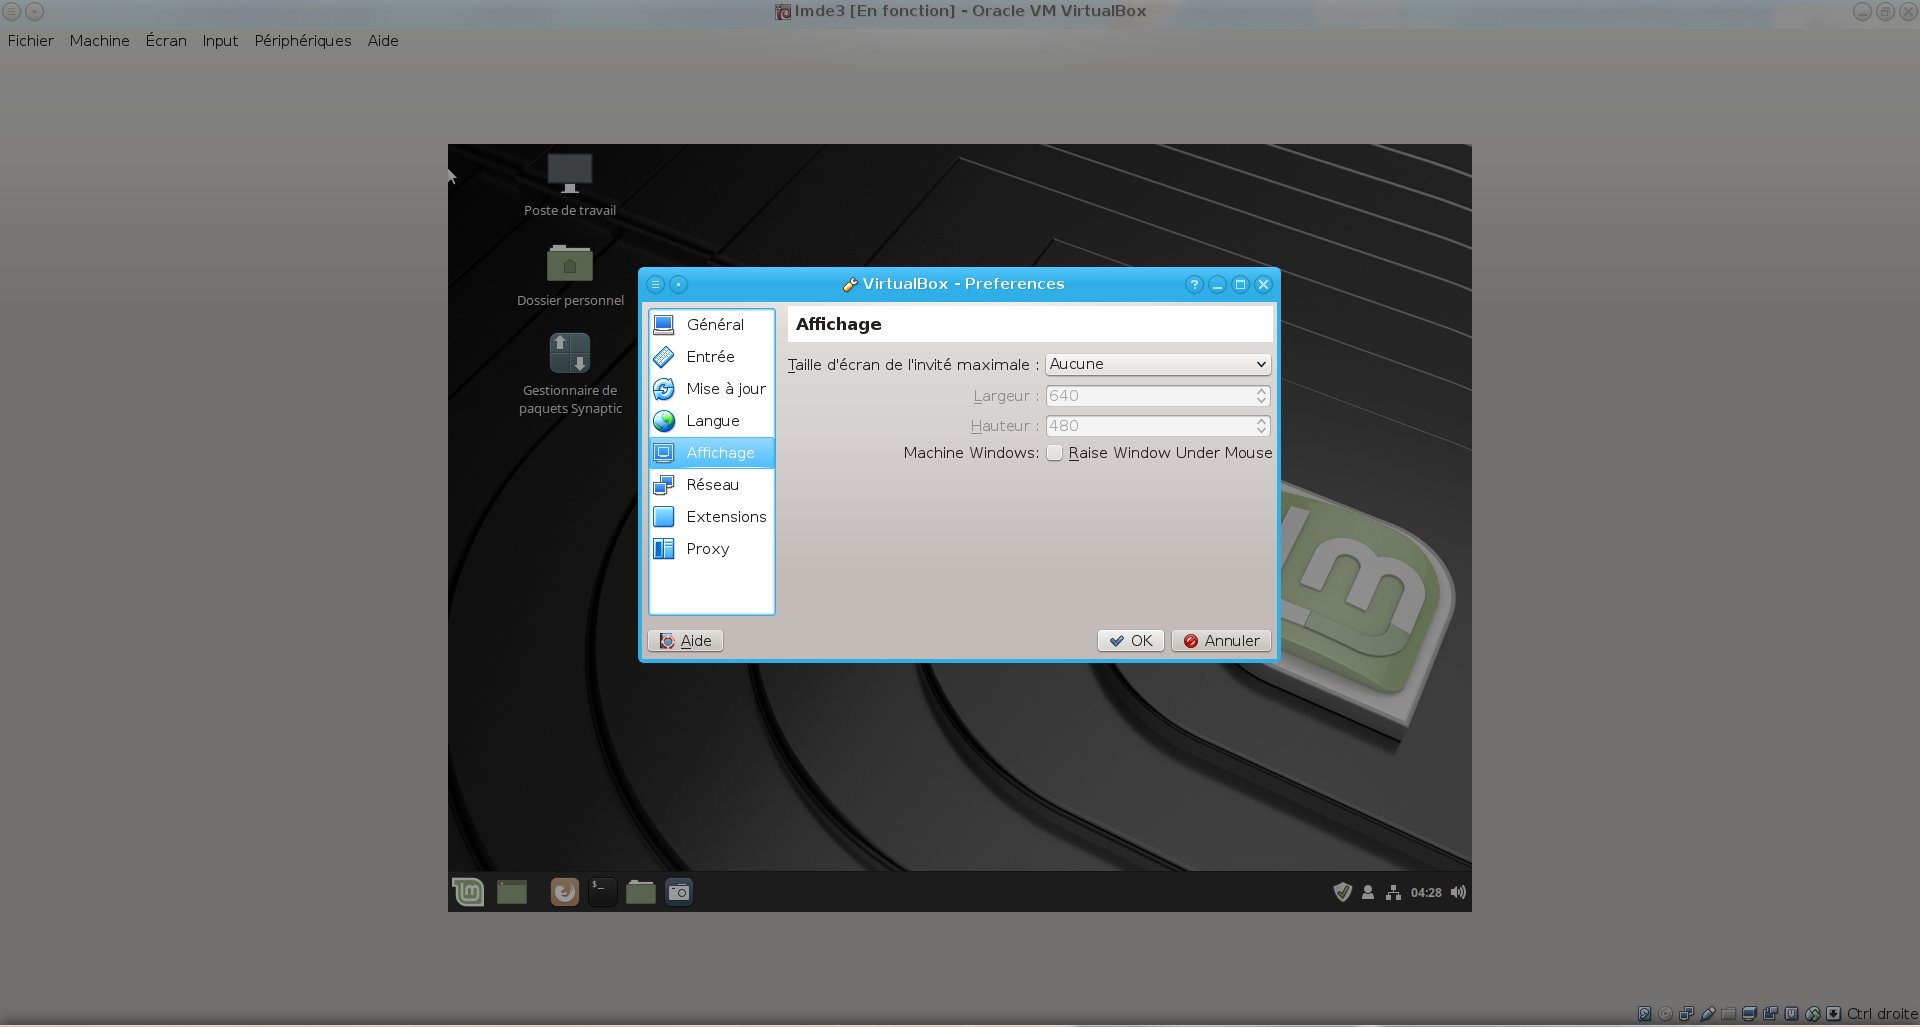Click the Hauteur spinbox arrows
Viewport: 1920px width, 1027px height.
tap(1261, 426)
